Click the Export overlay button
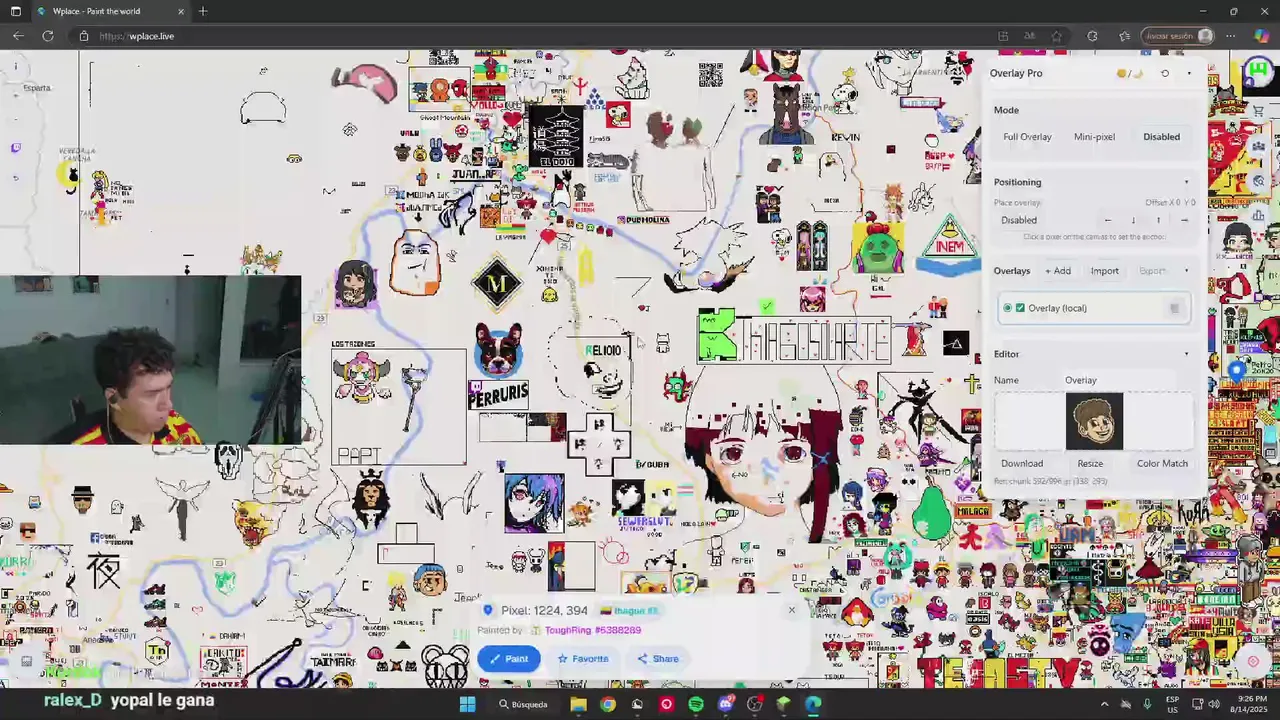1280x720 pixels. (x=1152, y=271)
